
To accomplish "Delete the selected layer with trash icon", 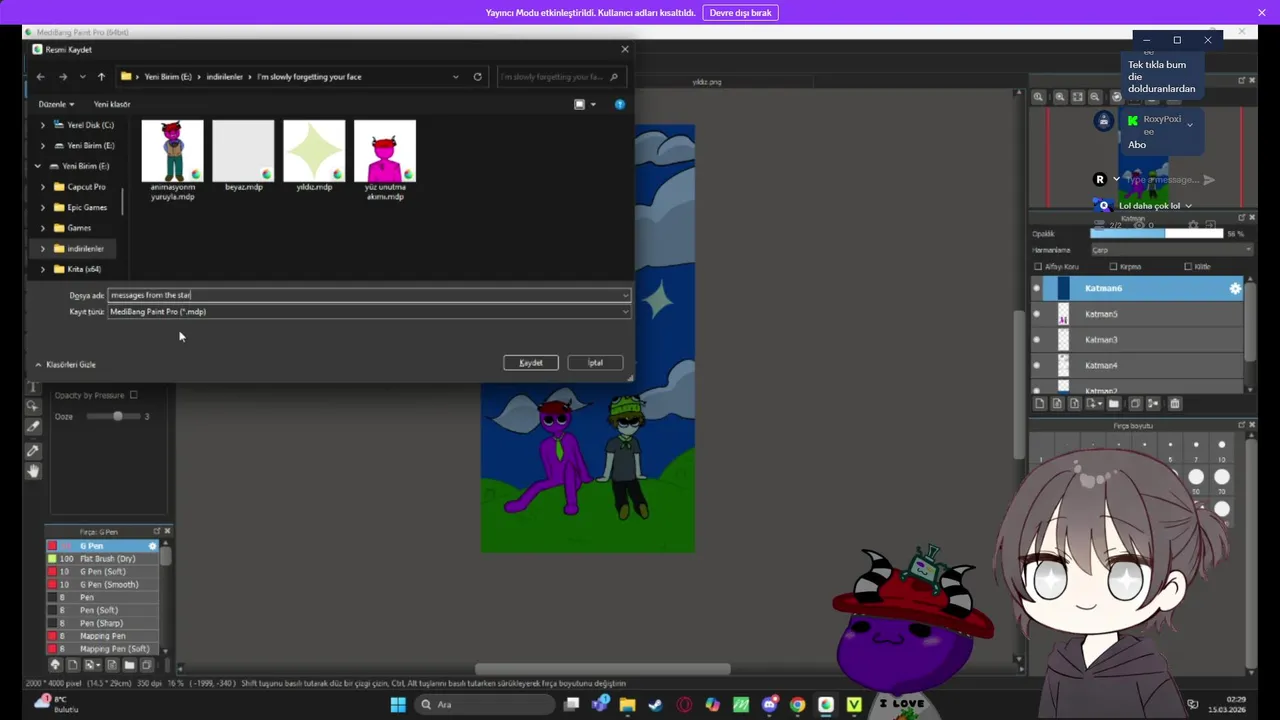I will 1175,404.
